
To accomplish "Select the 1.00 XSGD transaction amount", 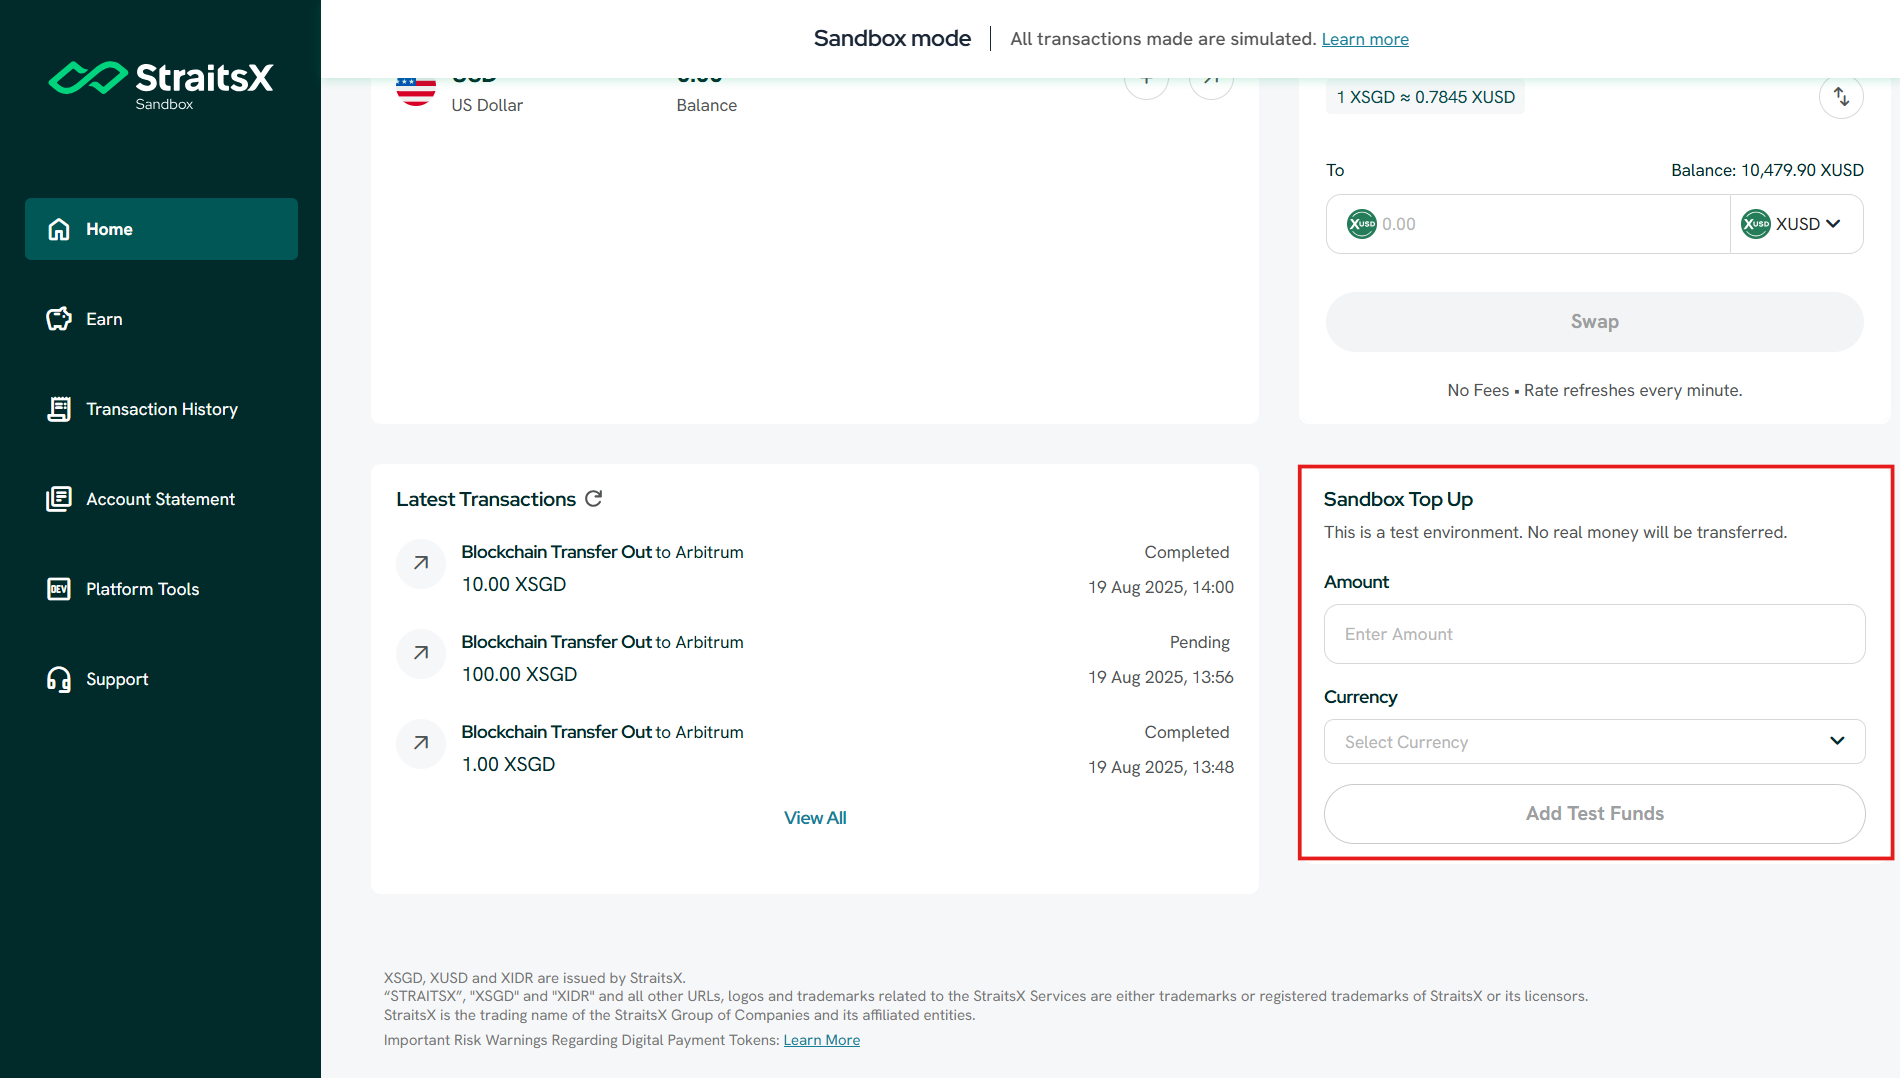I will point(508,764).
